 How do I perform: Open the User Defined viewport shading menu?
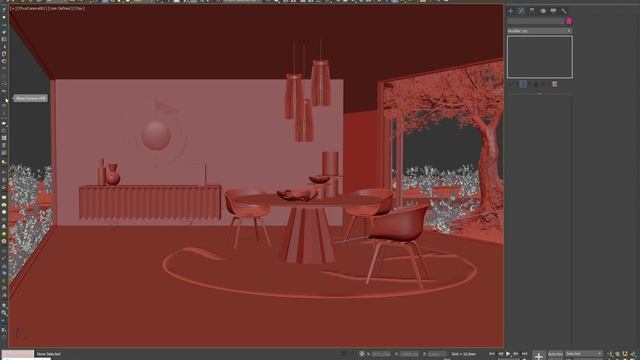pyautogui.click(x=61, y=8)
